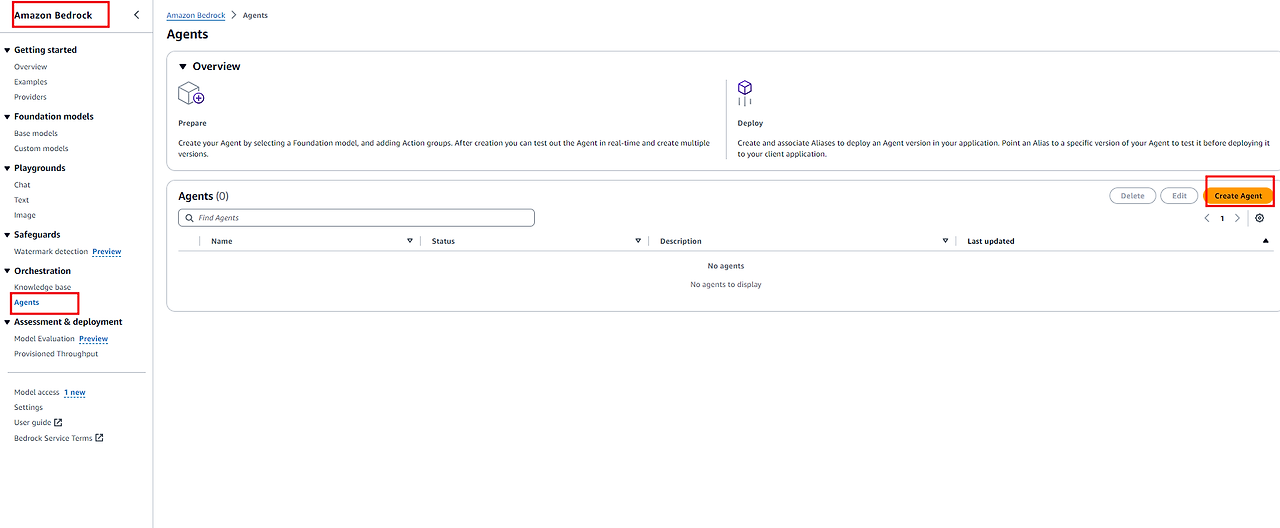The image size is (1280, 528).
Task: Open Model Evaluation in the sidebar
Action: (44, 339)
